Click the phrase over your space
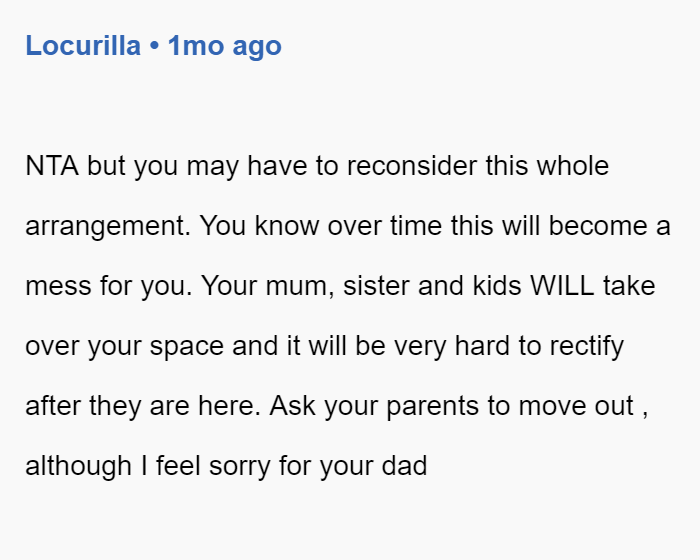The height and width of the screenshot is (560, 700). tap(125, 347)
